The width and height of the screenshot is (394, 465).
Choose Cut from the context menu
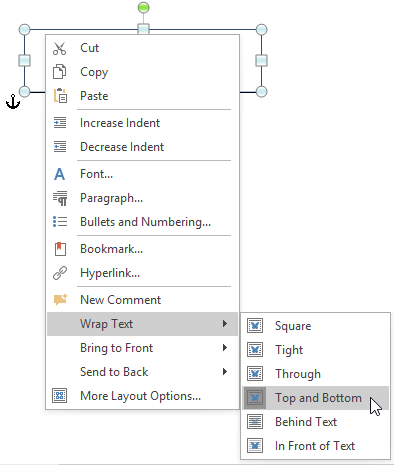coord(142,48)
